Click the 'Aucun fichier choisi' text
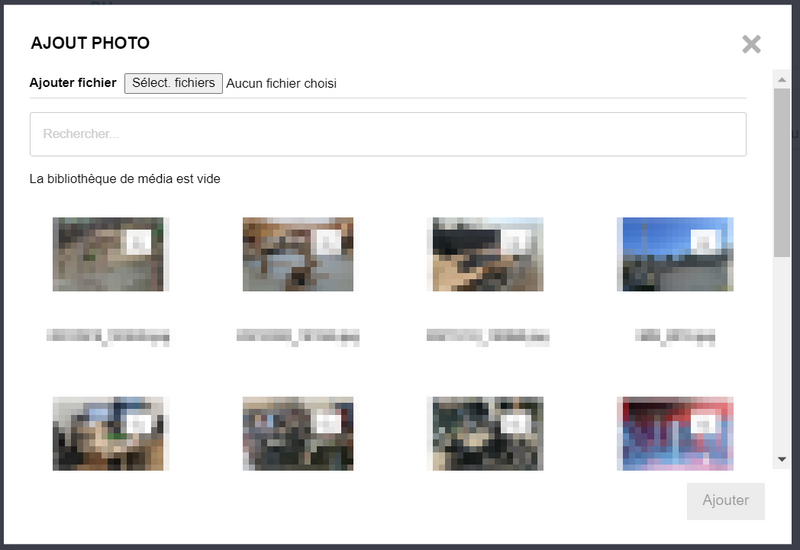800x550 pixels. point(281,84)
